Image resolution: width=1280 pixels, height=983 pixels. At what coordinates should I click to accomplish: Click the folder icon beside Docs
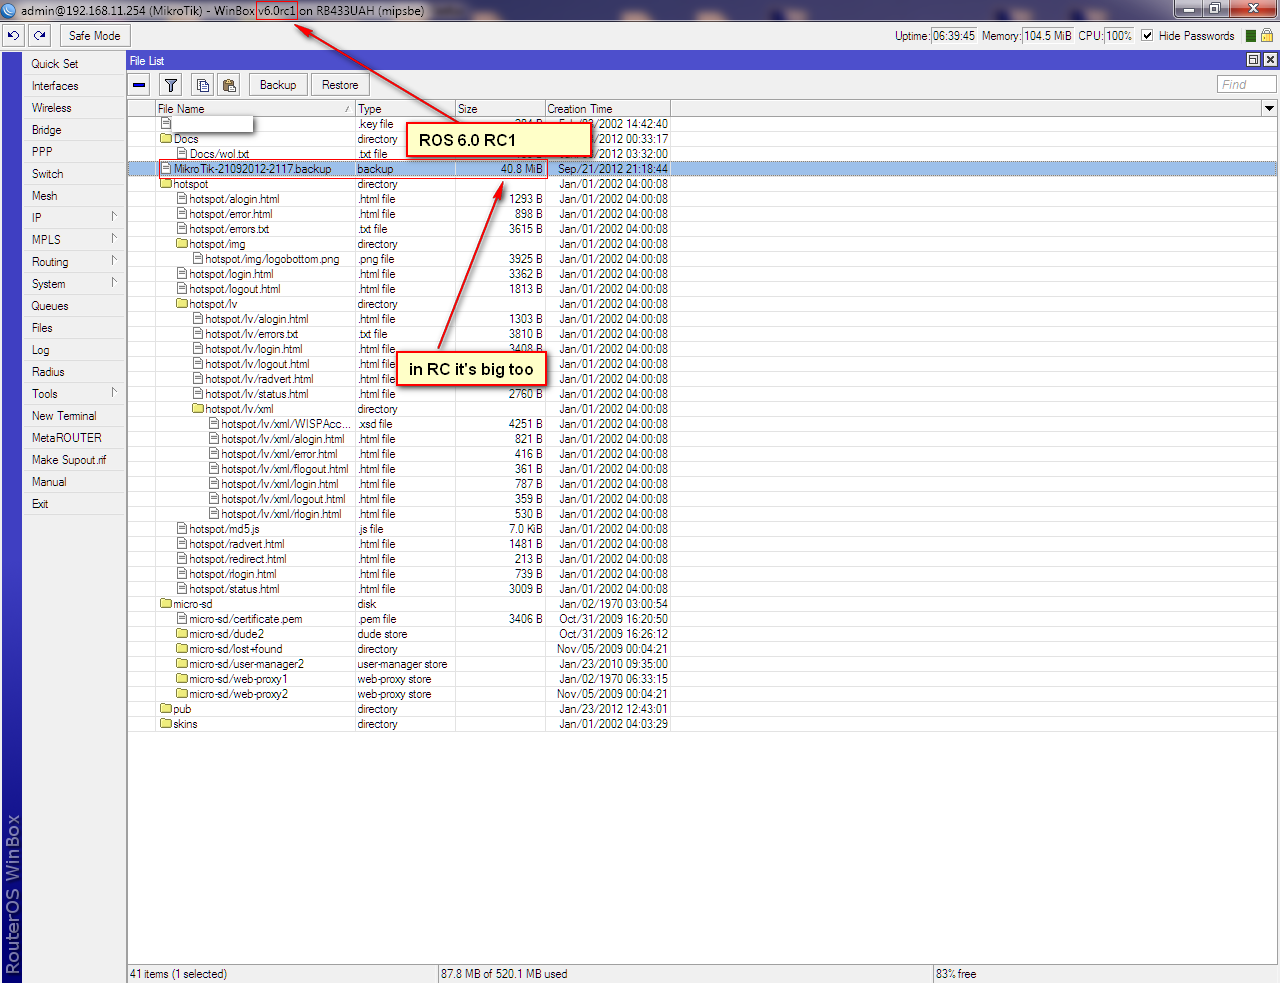pos(166,139)
